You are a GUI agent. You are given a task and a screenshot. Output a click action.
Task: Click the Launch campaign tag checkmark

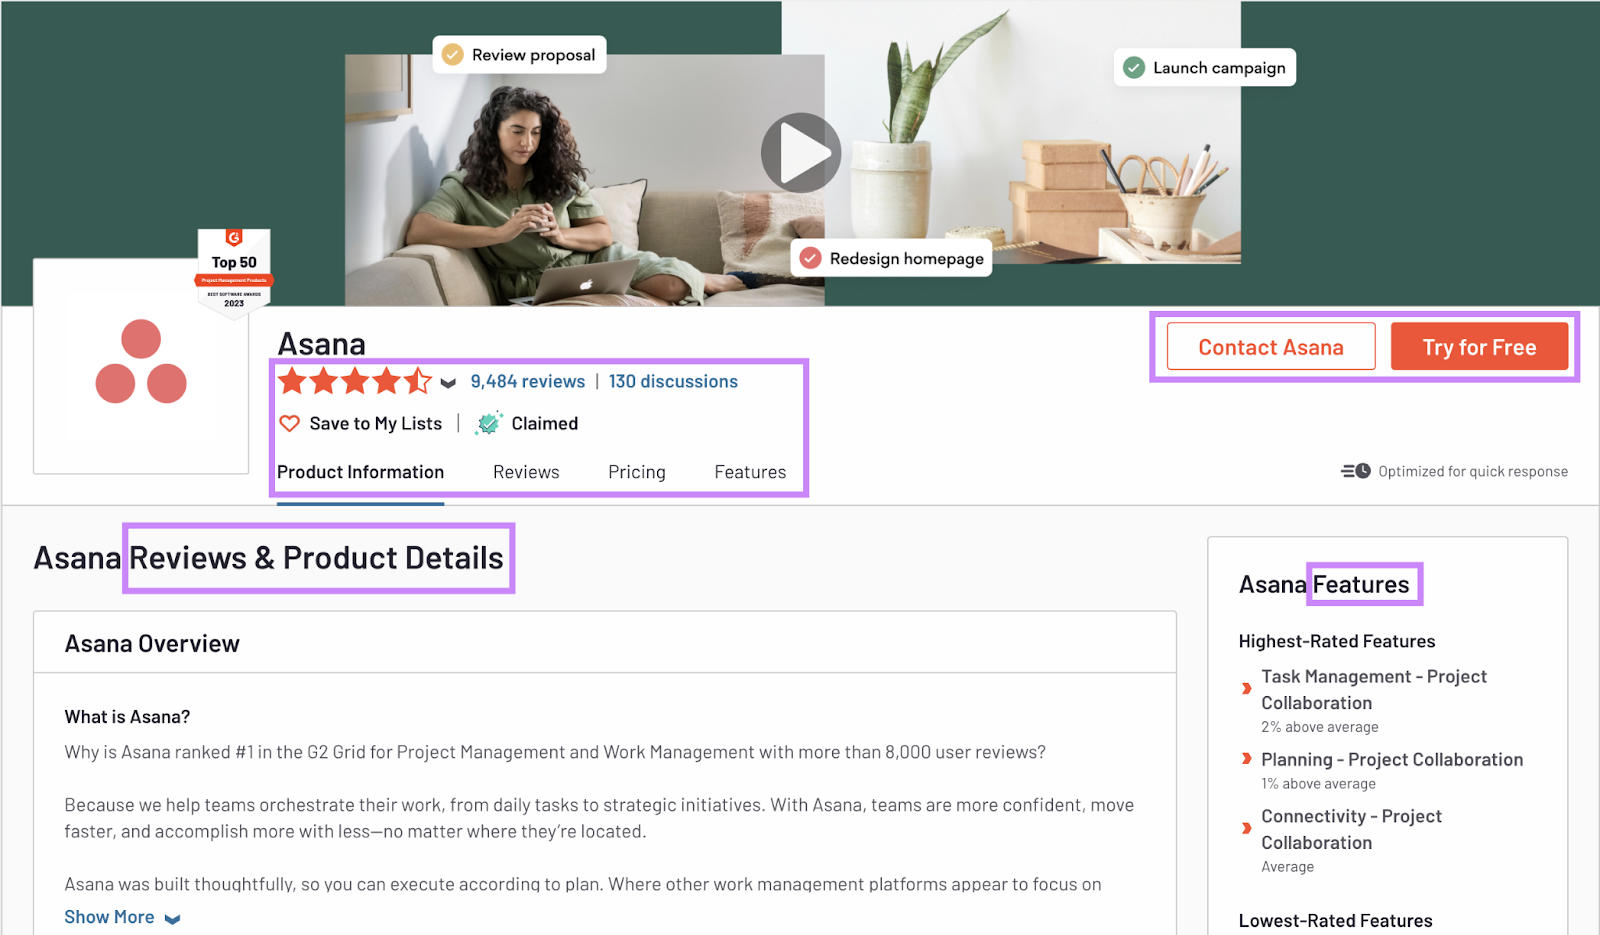tap(1134, 67)
